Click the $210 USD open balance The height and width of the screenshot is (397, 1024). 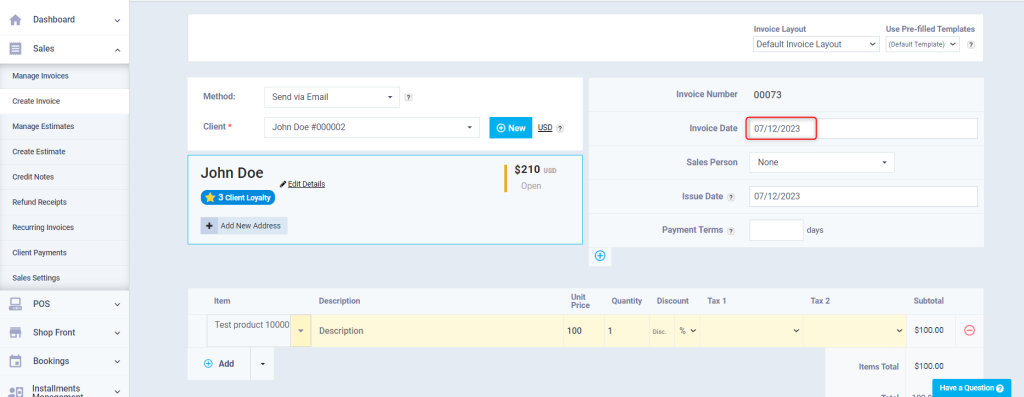click(535, 170)
